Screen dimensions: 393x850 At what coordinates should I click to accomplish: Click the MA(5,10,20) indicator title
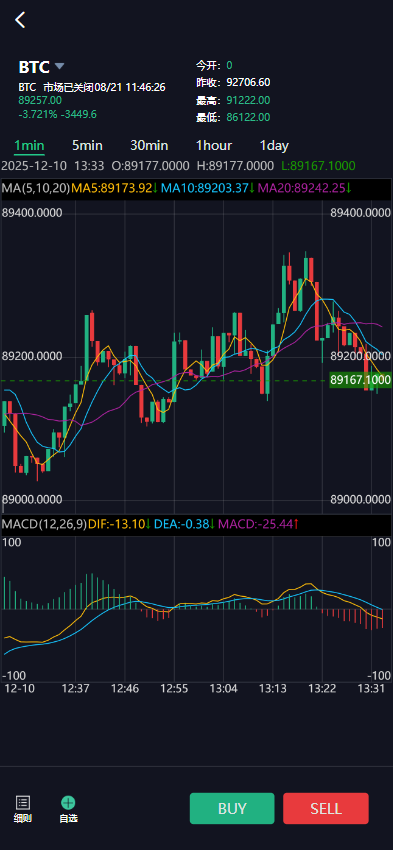click(x=36, y=189)
